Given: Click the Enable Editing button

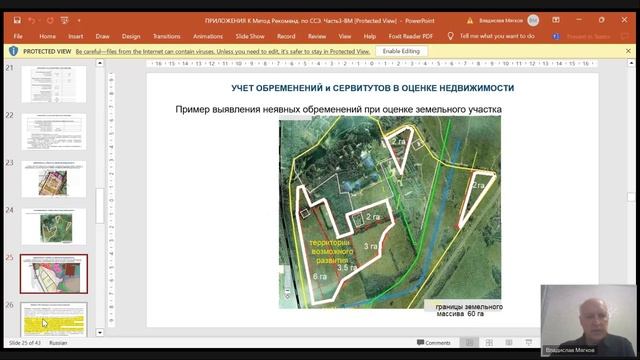Looking at the screenshot, I should click(x=401, y=51).
